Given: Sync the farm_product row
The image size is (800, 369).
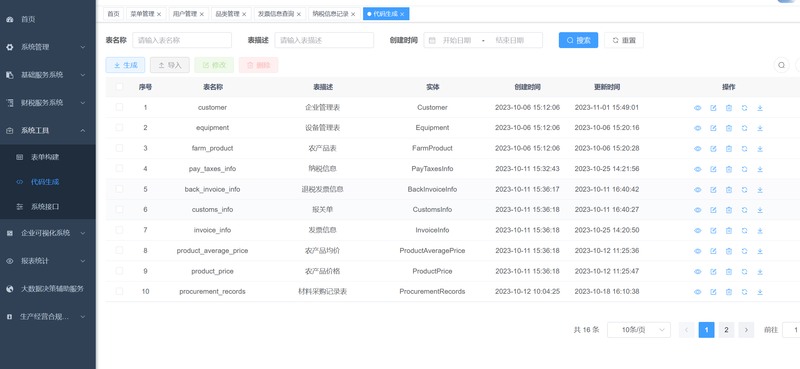Looking at the screenshot, I should coord(744,149).
